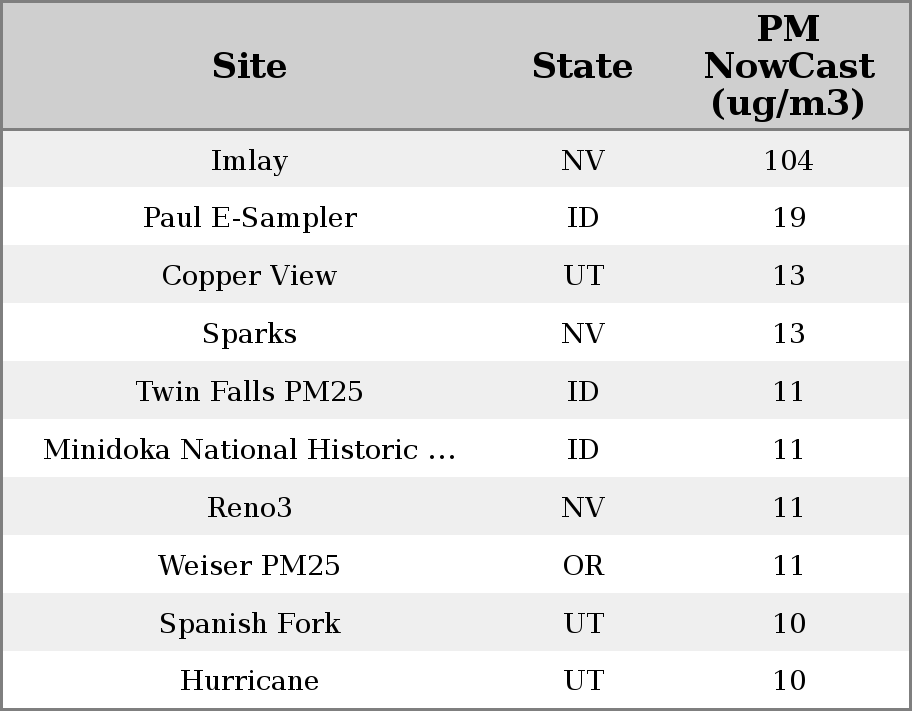Click the ID state cell for Twin Falls PM25
The height and width of the screenshot is (711, 912).
tap(583, 392)
